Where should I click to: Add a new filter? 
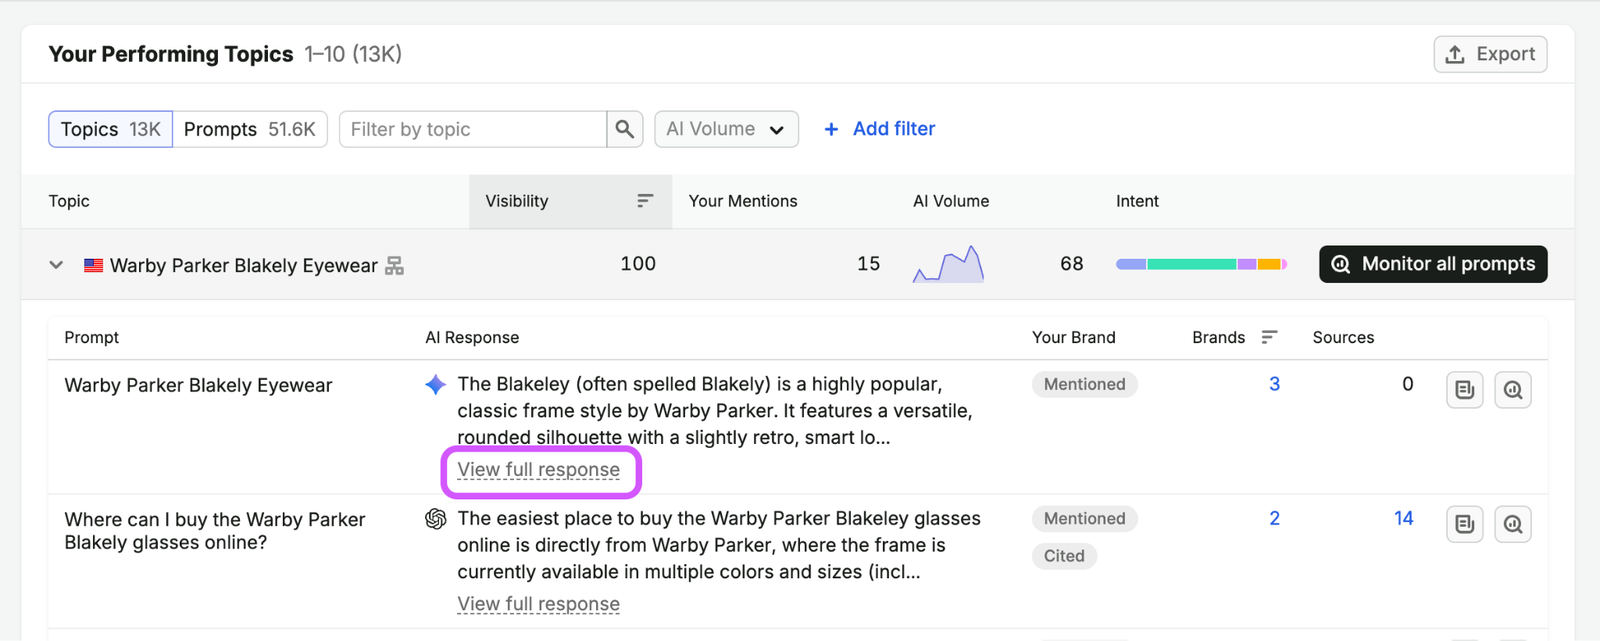coord(879,129)
